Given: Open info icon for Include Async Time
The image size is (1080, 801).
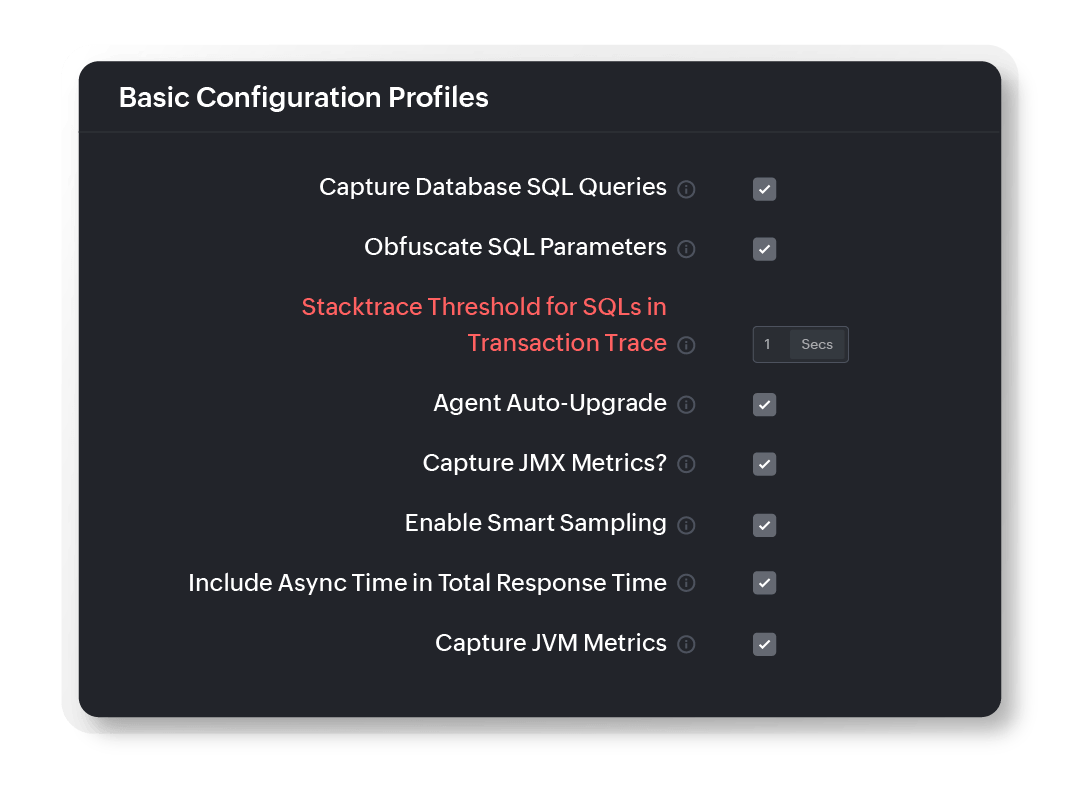Looking at the screenshot, I should click(x=686, y=583).
